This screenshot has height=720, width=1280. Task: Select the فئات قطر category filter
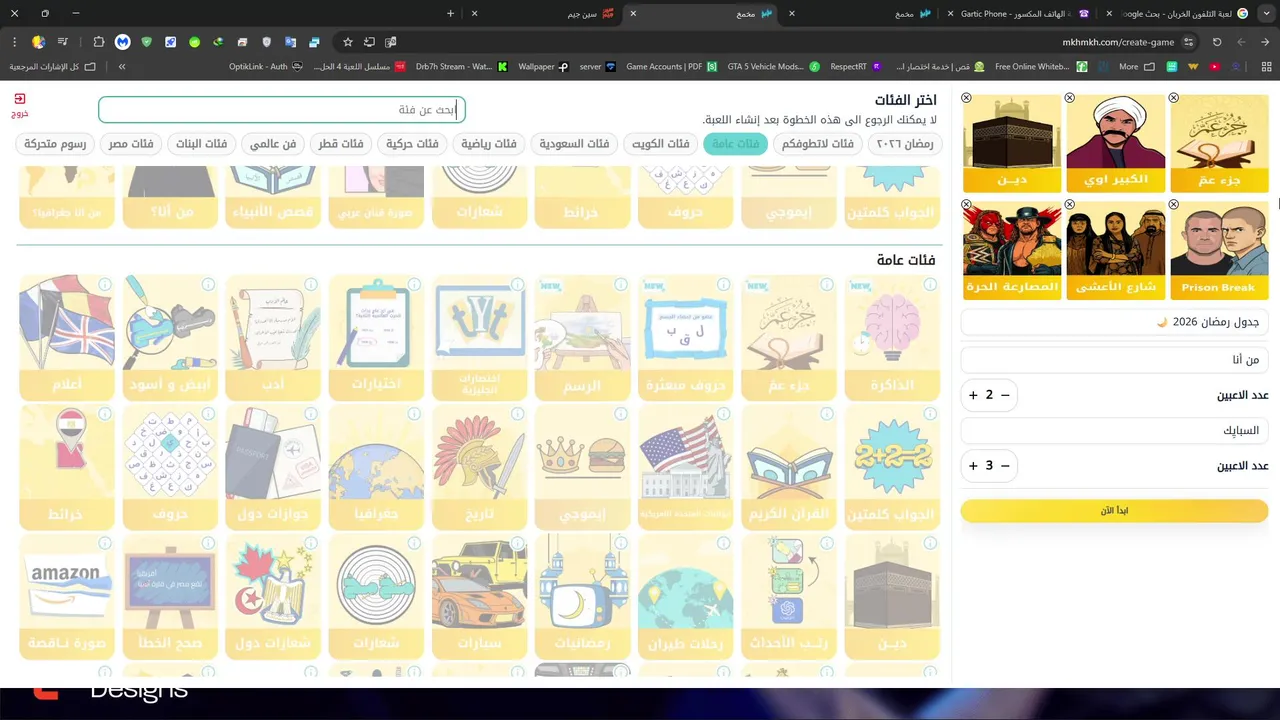[341, 144]
